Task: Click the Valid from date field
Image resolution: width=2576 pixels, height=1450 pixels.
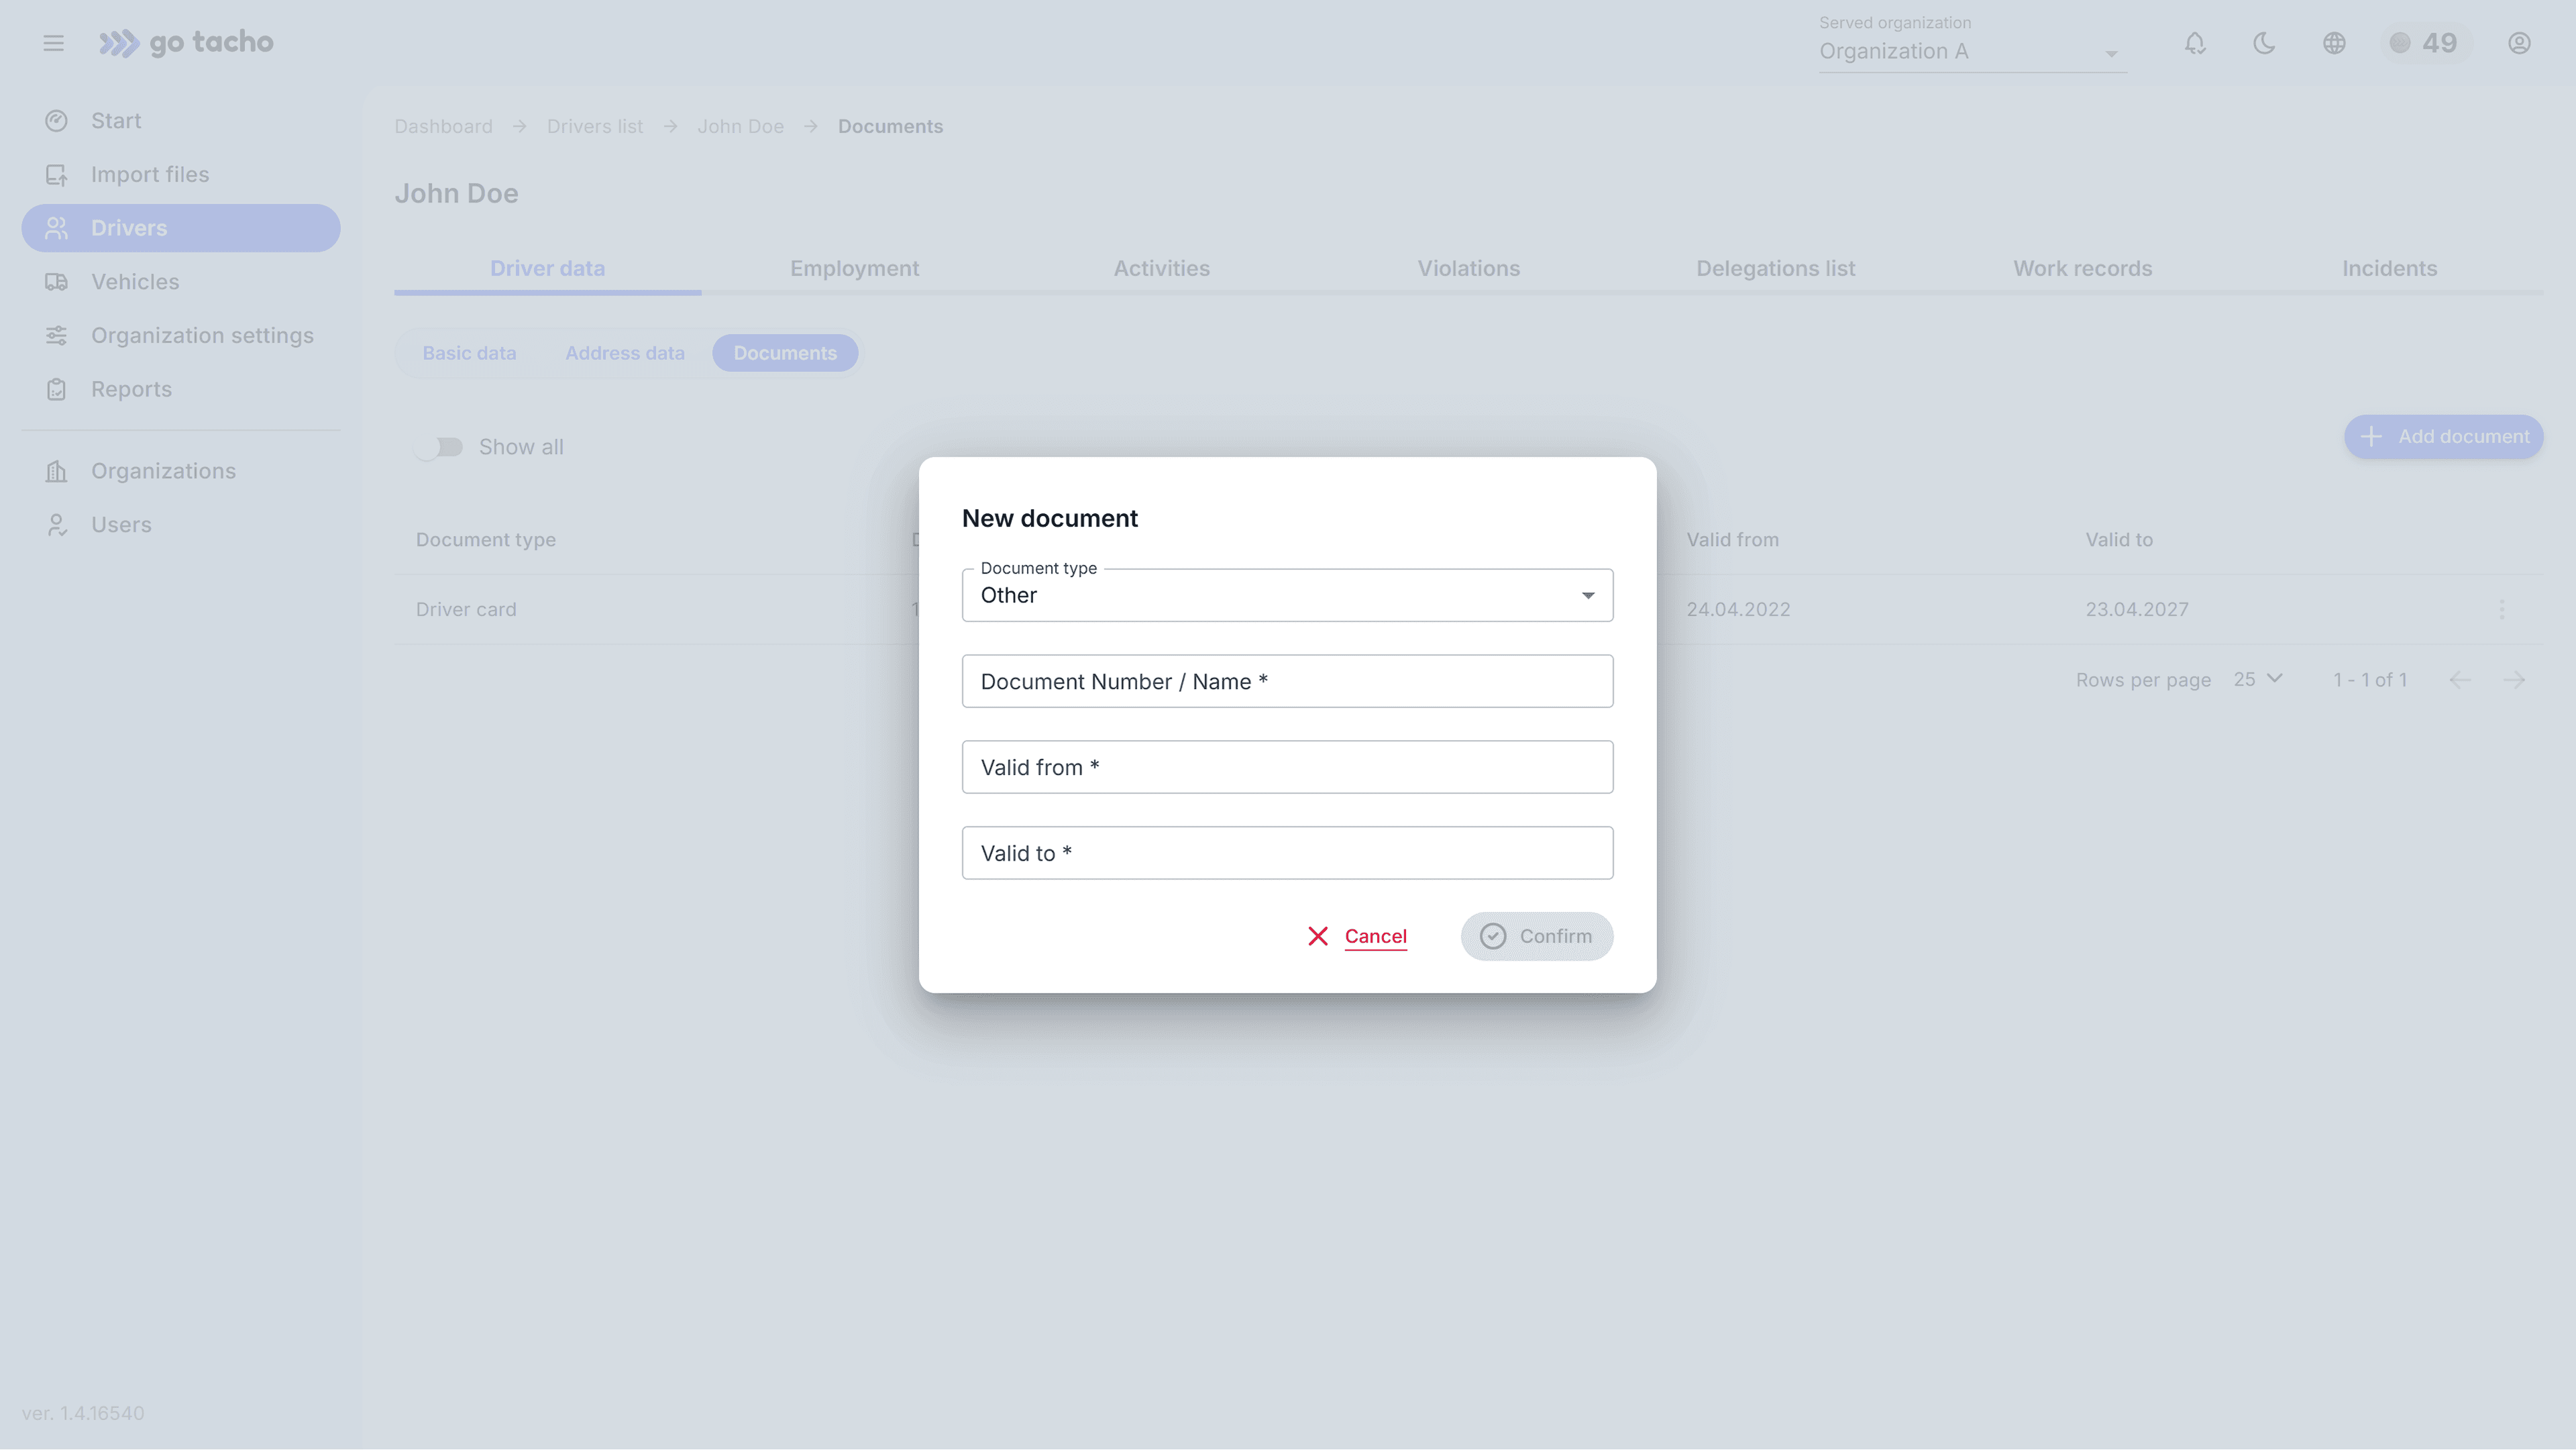Action: click(1287, 767)
